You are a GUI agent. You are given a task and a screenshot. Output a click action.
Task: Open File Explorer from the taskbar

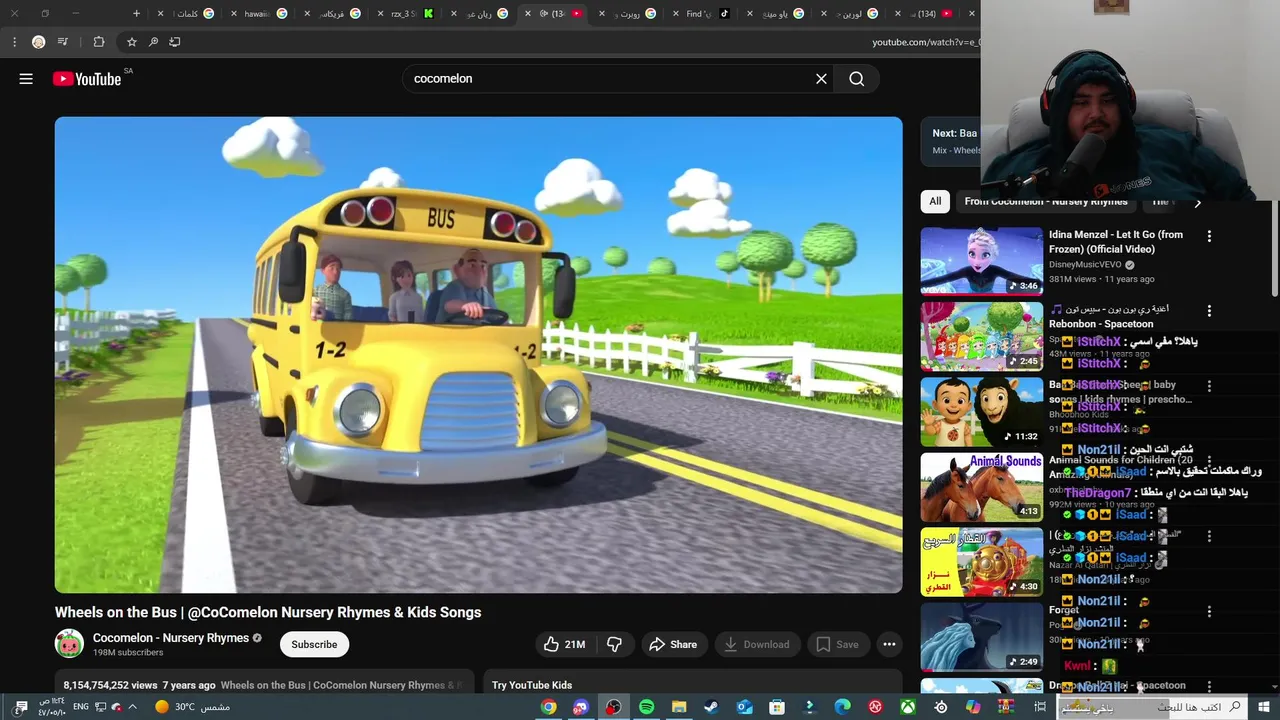[x=679, y=707]
